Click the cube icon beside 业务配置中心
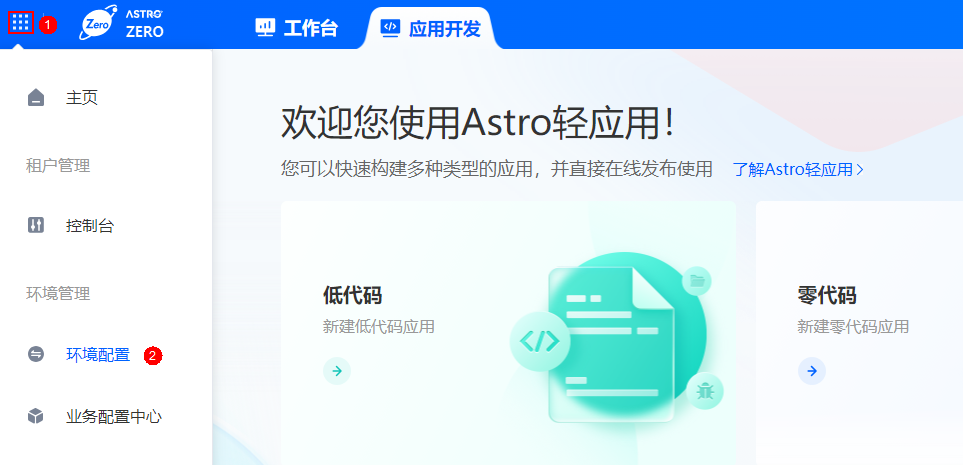The width and height of the screenshot is (963, 465). pyautogui.click(x=36, y=417)
